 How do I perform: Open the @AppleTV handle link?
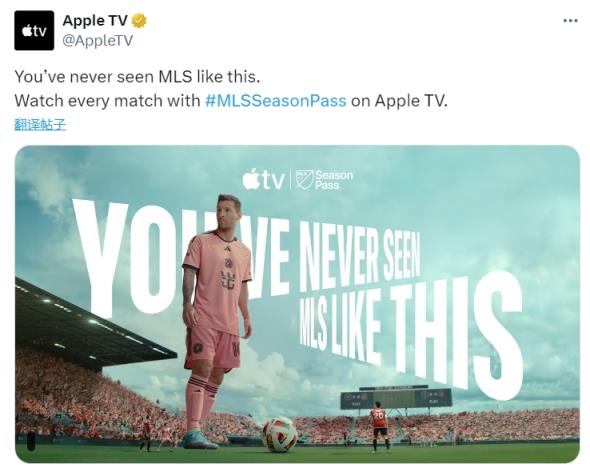pyautogui.click(x=97, y=40)
